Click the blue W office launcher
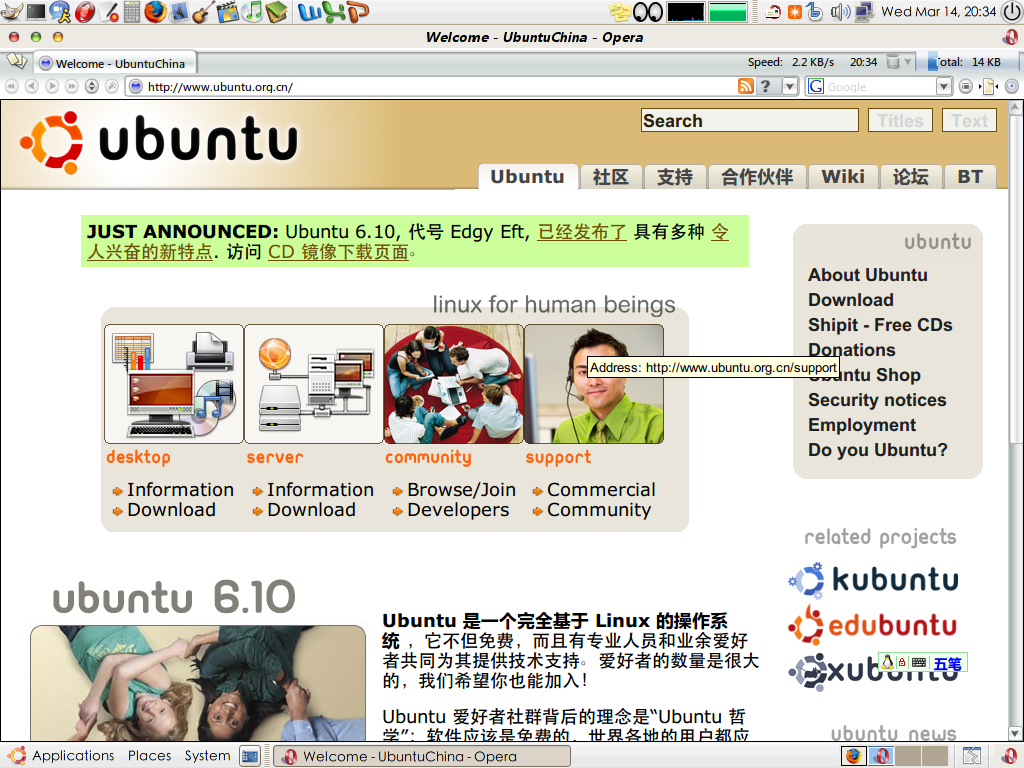Viewport: 1024px width, 768px height. click(x=309, y=11)
